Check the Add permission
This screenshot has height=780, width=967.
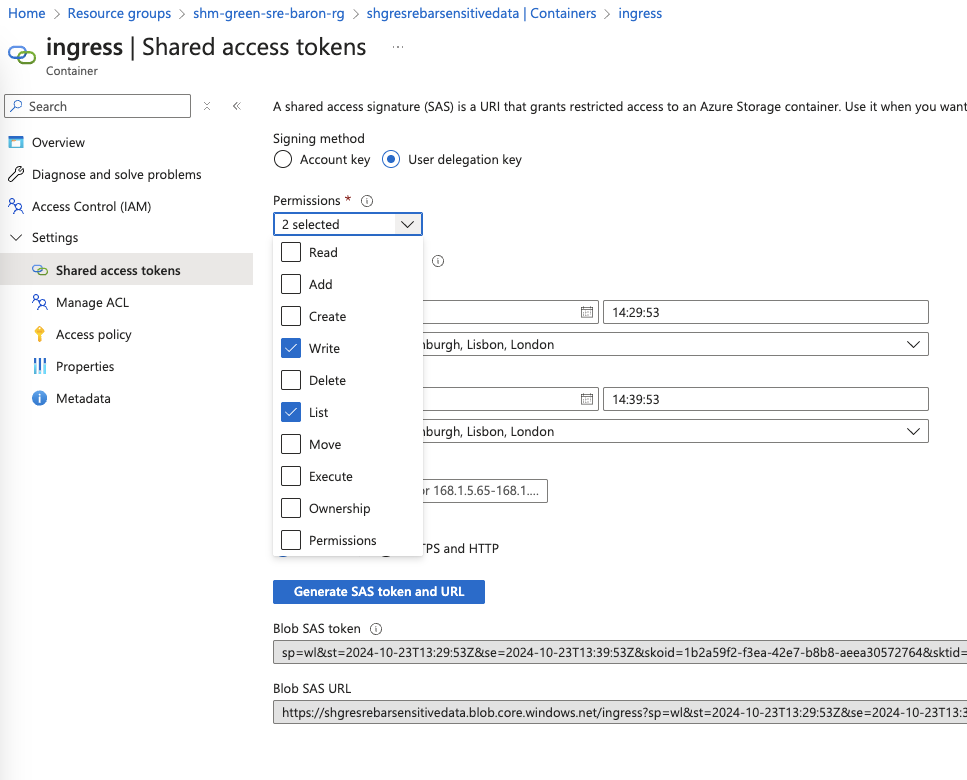291,284
